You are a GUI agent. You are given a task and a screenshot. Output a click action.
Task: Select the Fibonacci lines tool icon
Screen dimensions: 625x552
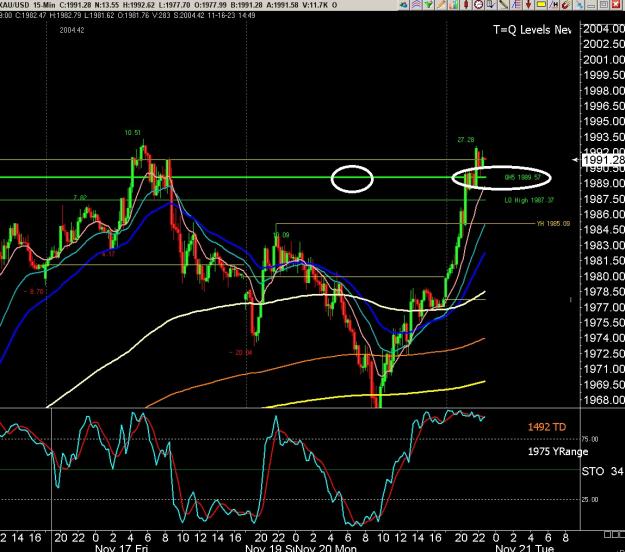point(516,5)
